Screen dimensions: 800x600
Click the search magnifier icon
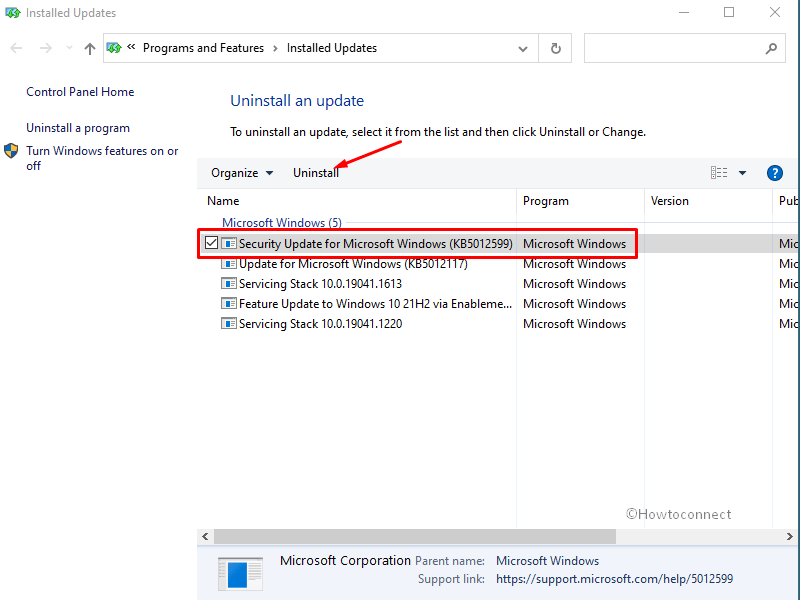pos(771,48)
